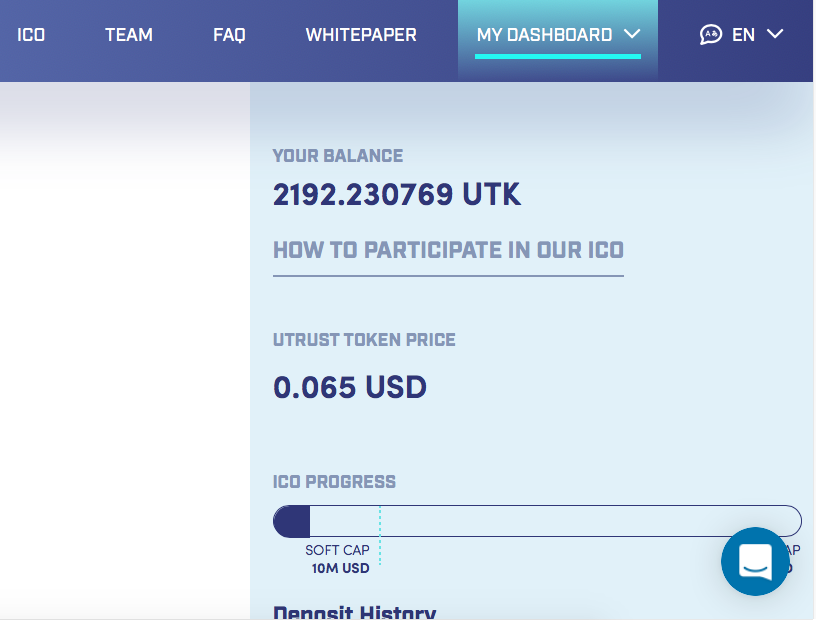Follow the How to Participate in Our ICO link
816x620 pixels.
coord(448,250)
